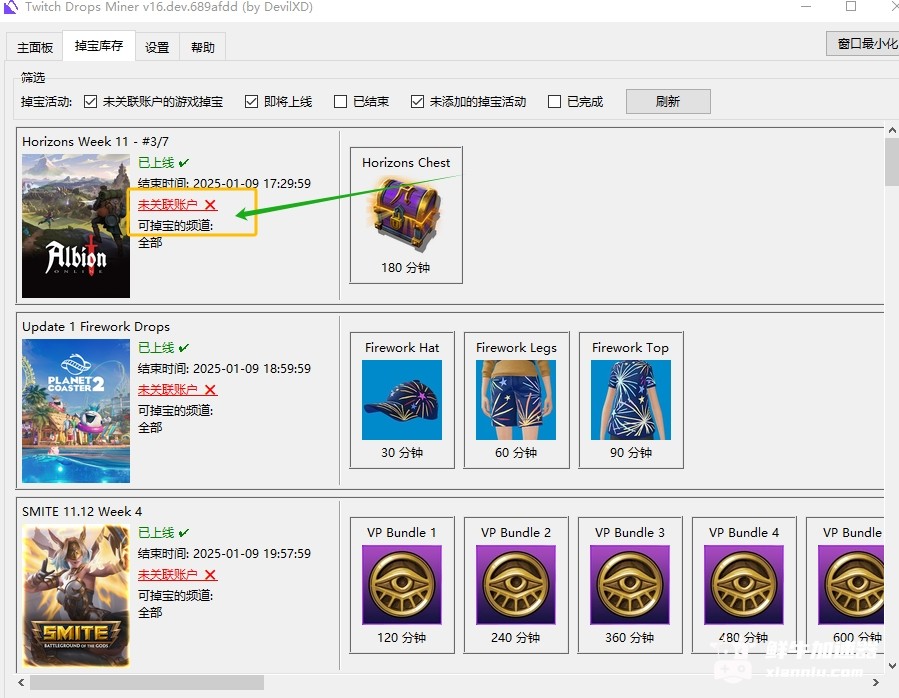Open the 帮助 tab

(202, 47)
